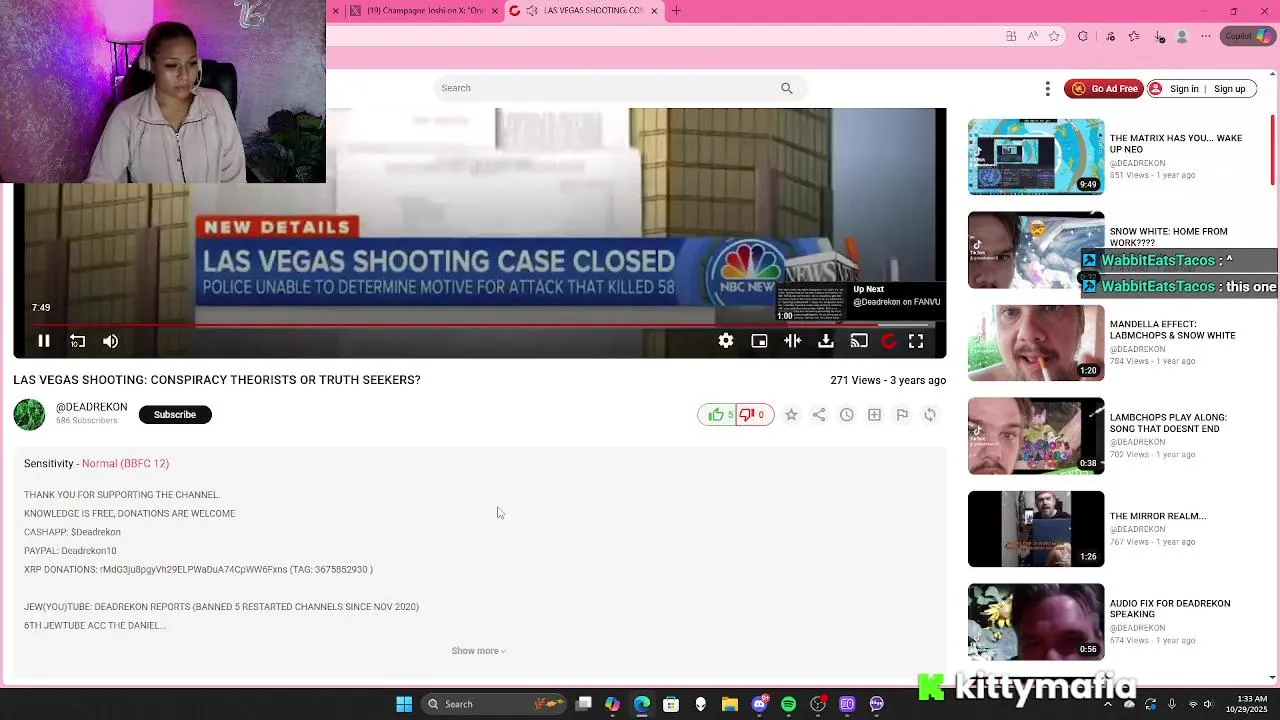
Task: Add page to favorites star
Action: tap(1054, 37)
